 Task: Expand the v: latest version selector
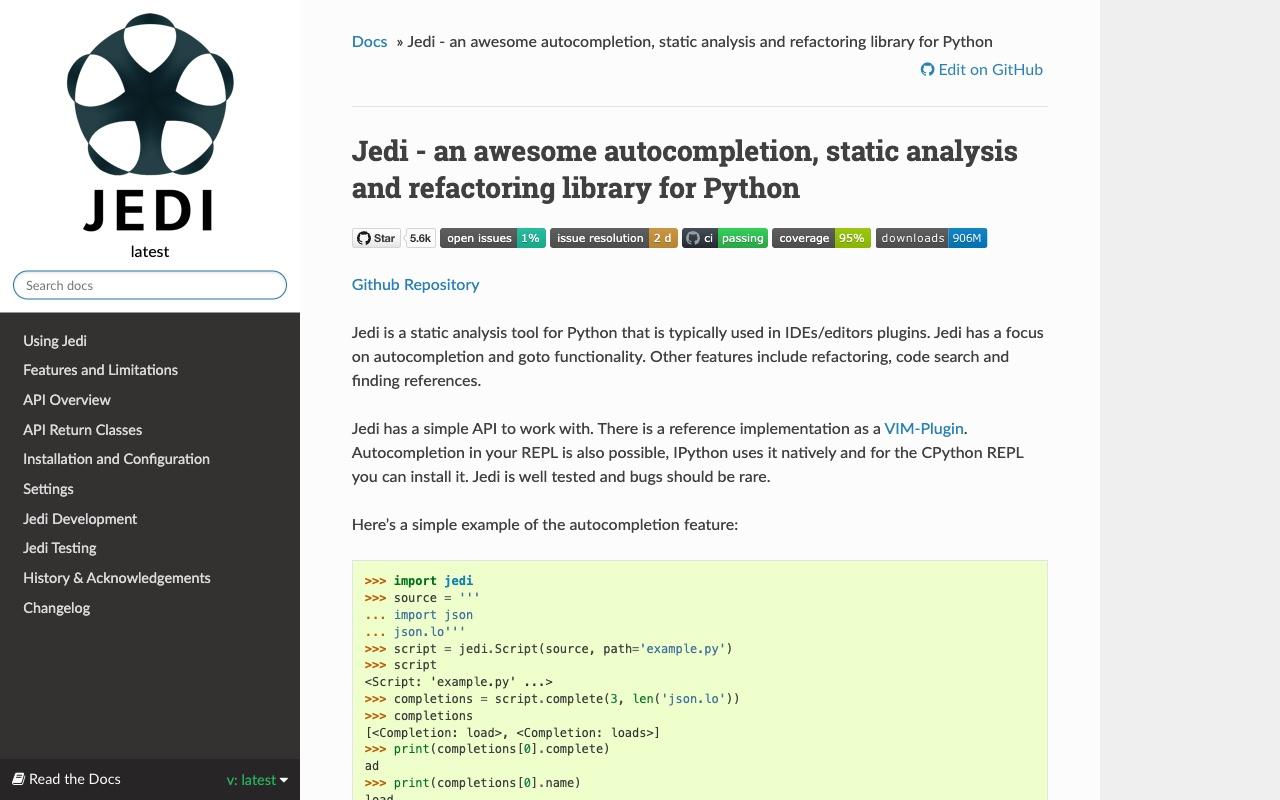pyautogui.click(x=257, y=780)
